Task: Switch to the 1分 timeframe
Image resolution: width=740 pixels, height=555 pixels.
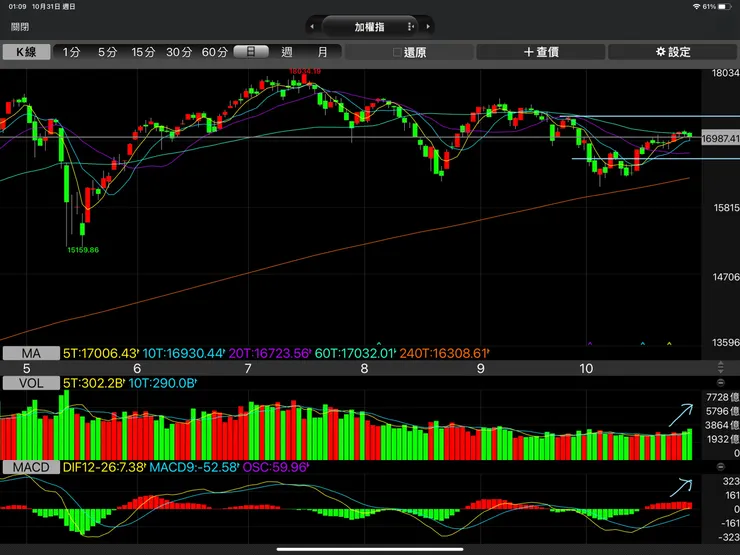Action: (72, 52)
